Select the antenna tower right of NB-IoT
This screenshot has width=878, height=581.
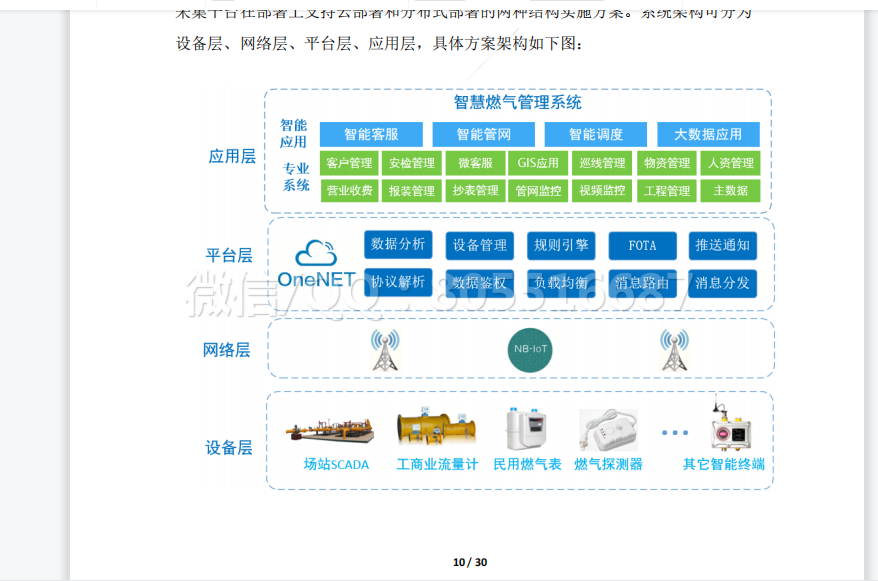(x=674, y=350)
